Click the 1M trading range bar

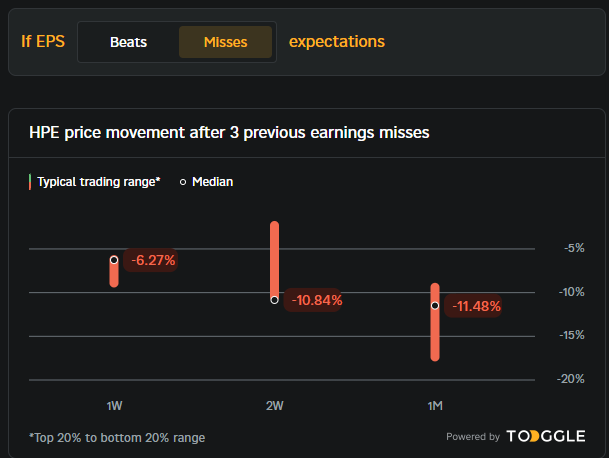435,322
